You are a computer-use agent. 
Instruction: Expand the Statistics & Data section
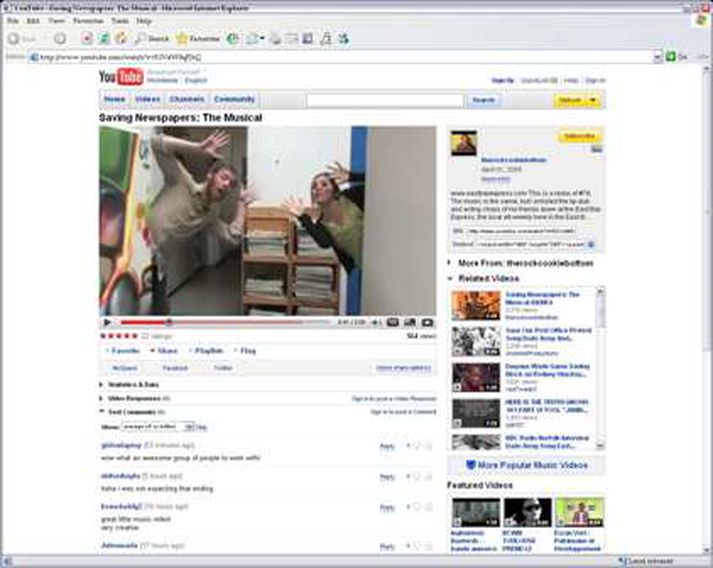130,385
